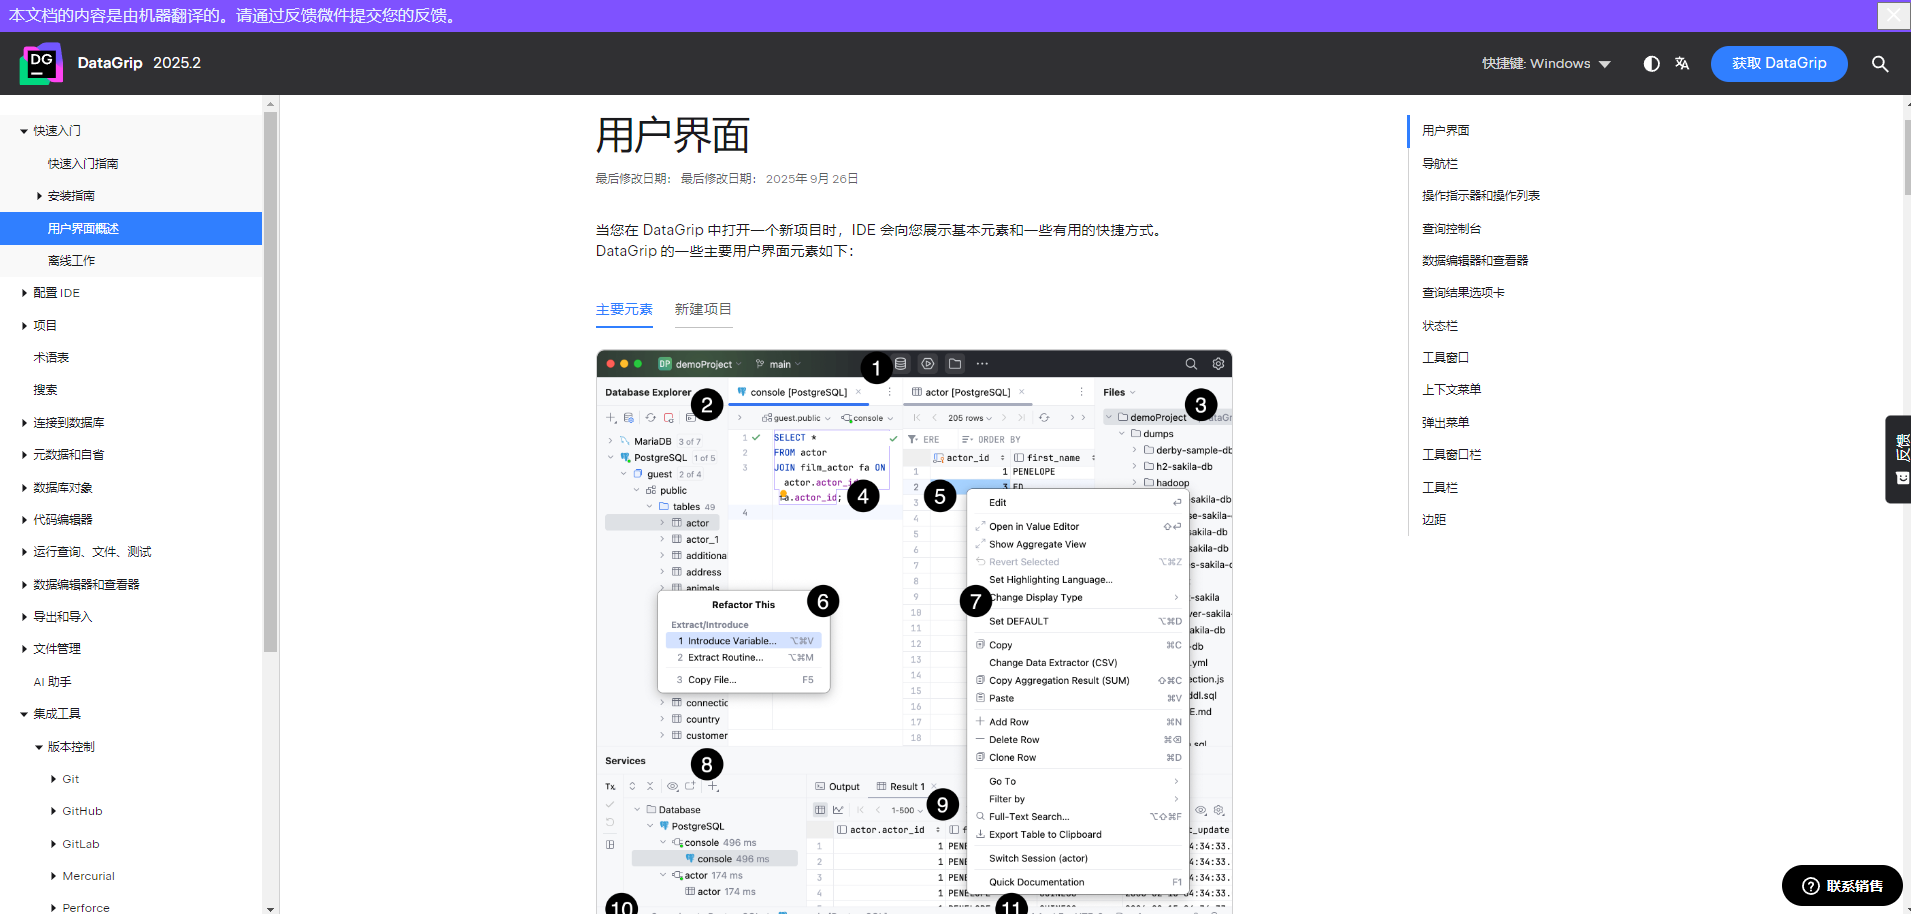Expand the 连接到数据库 section arrow
The image size is (1911, 914).
point(24,423)
